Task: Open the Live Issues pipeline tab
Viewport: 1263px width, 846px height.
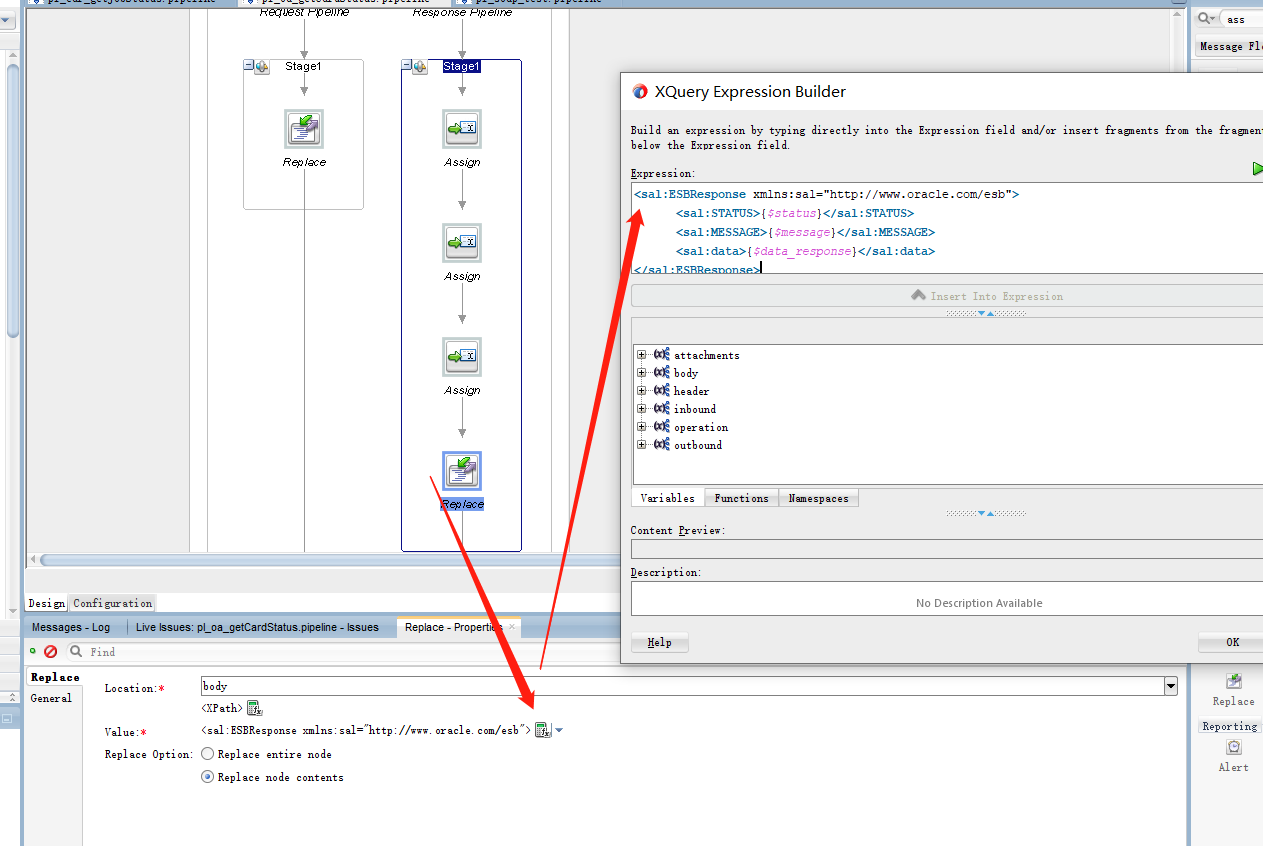Action: 257,627
